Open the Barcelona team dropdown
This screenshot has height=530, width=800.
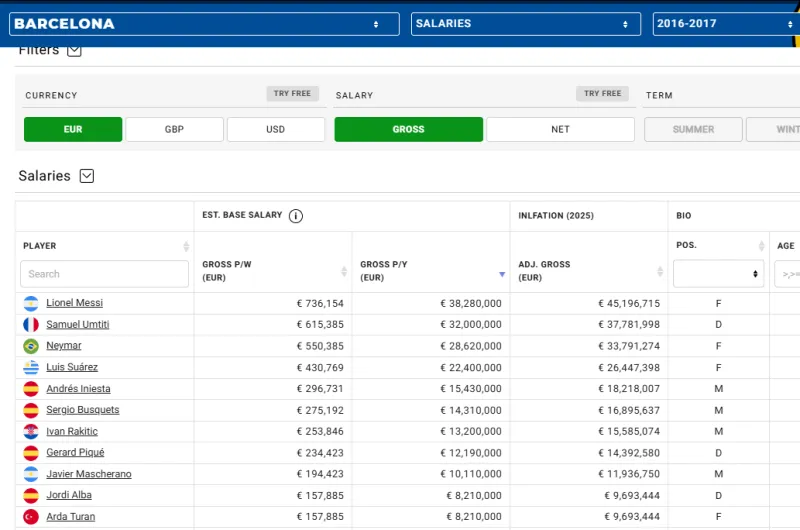[204, 24]
